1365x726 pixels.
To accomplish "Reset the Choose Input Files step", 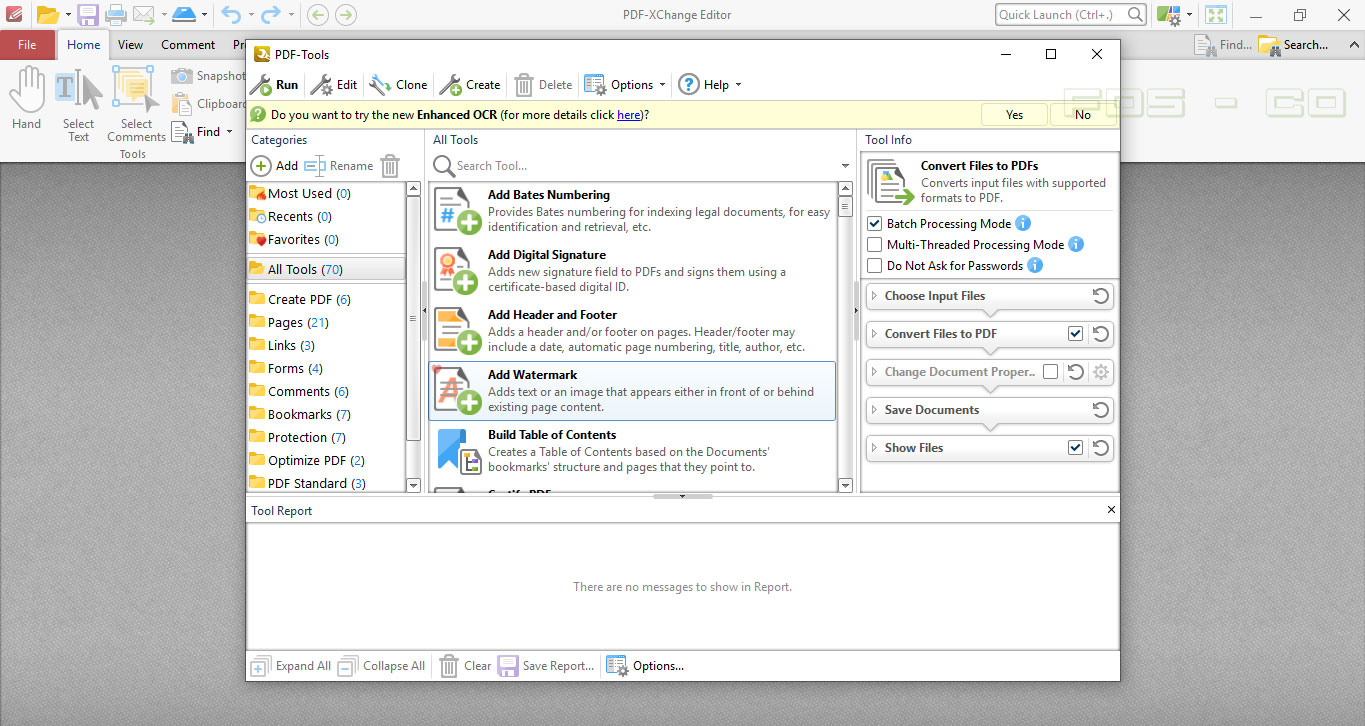I will point(1100,296).
